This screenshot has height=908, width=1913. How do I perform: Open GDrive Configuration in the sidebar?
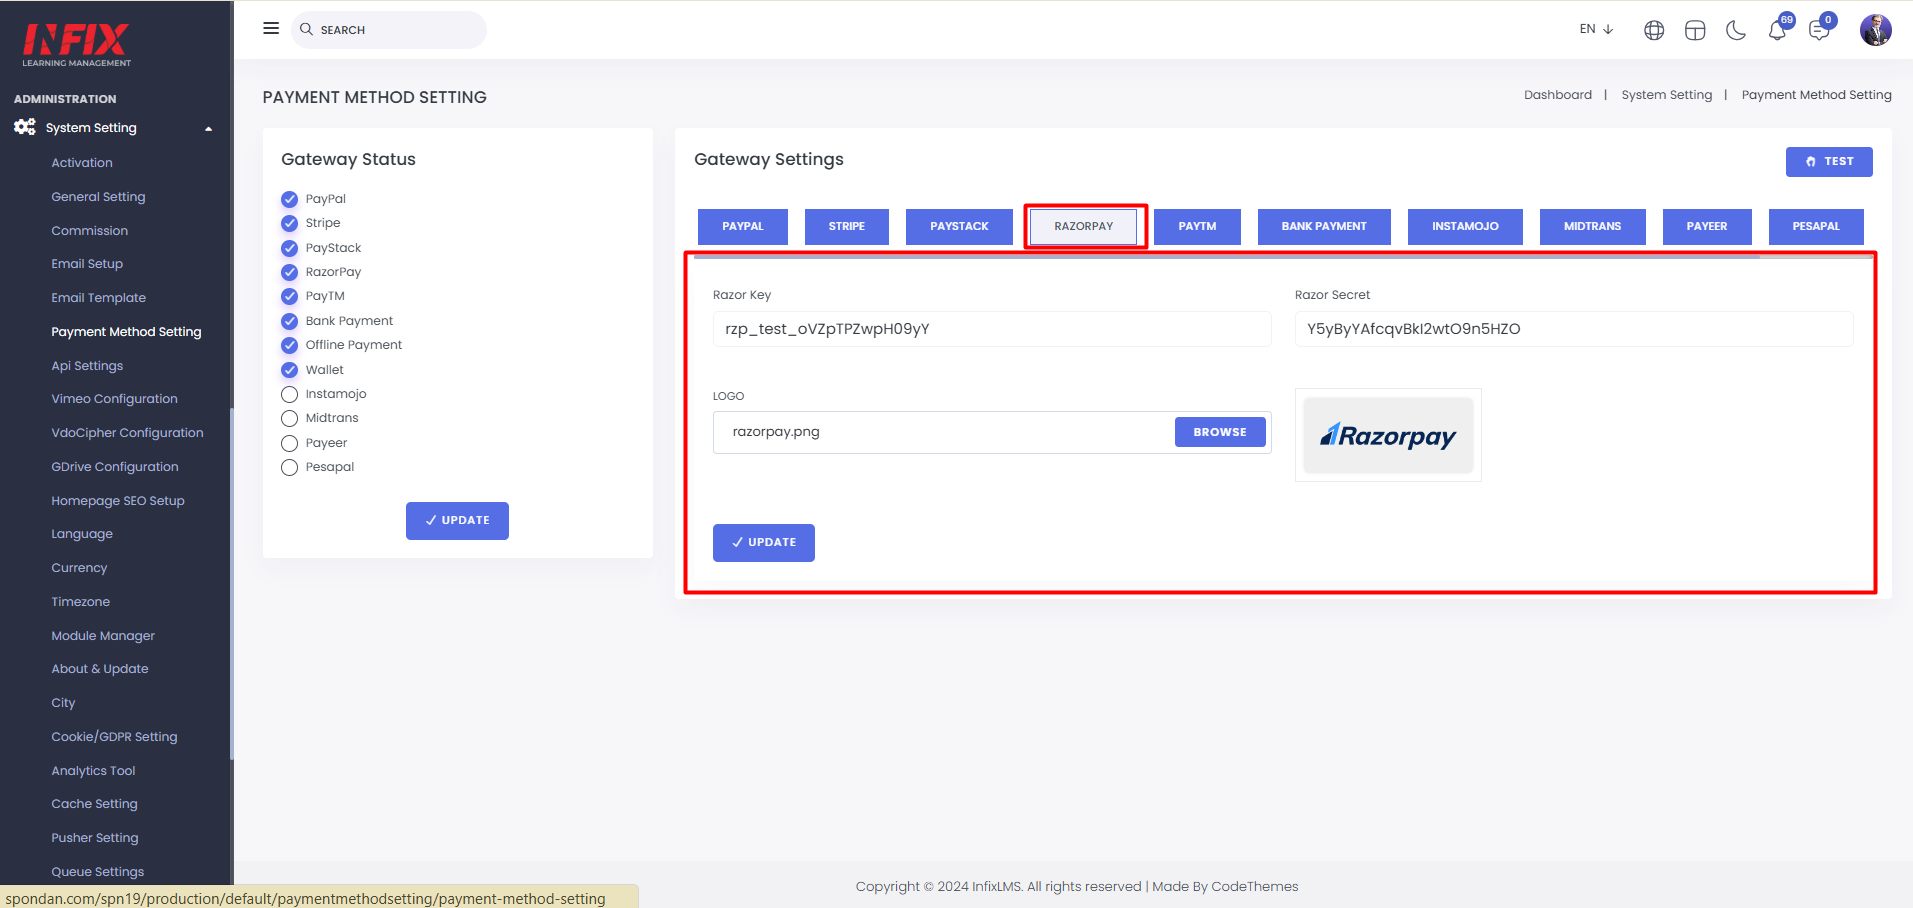click(x=115, y=467)
